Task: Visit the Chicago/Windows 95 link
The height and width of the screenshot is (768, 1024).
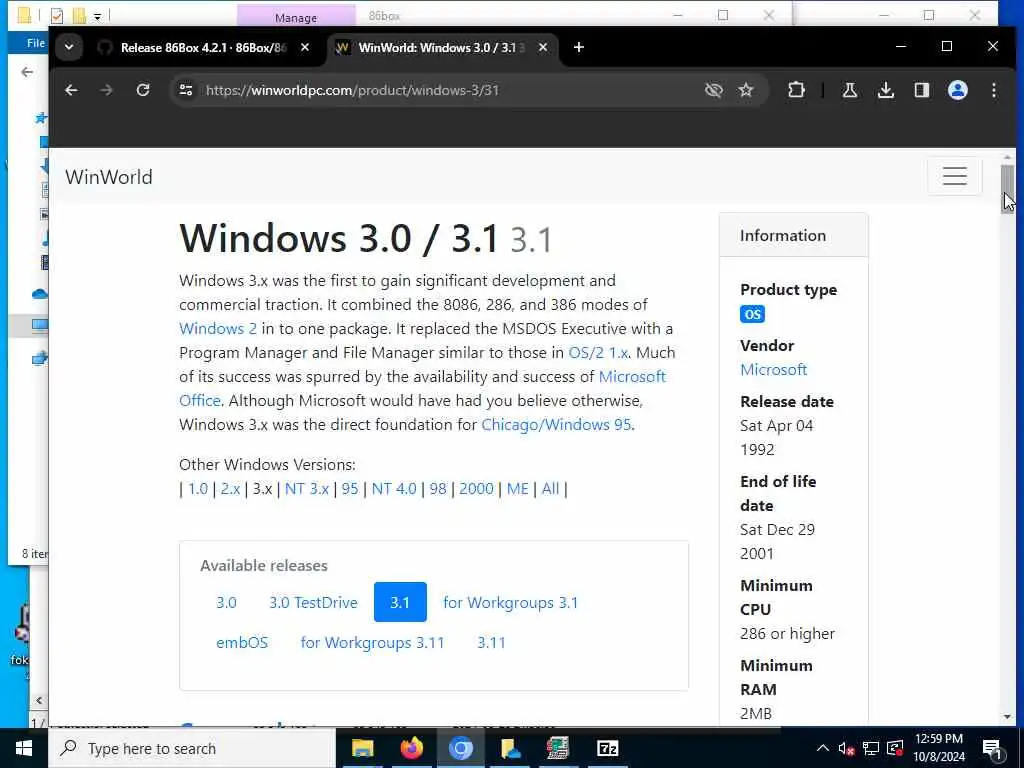Action: [556, 424]
